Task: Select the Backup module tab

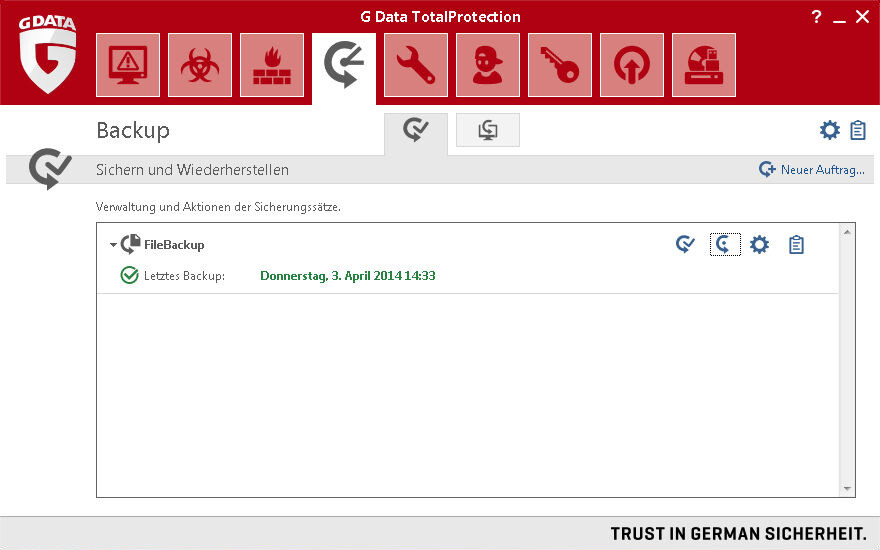Action: [344, 66]
